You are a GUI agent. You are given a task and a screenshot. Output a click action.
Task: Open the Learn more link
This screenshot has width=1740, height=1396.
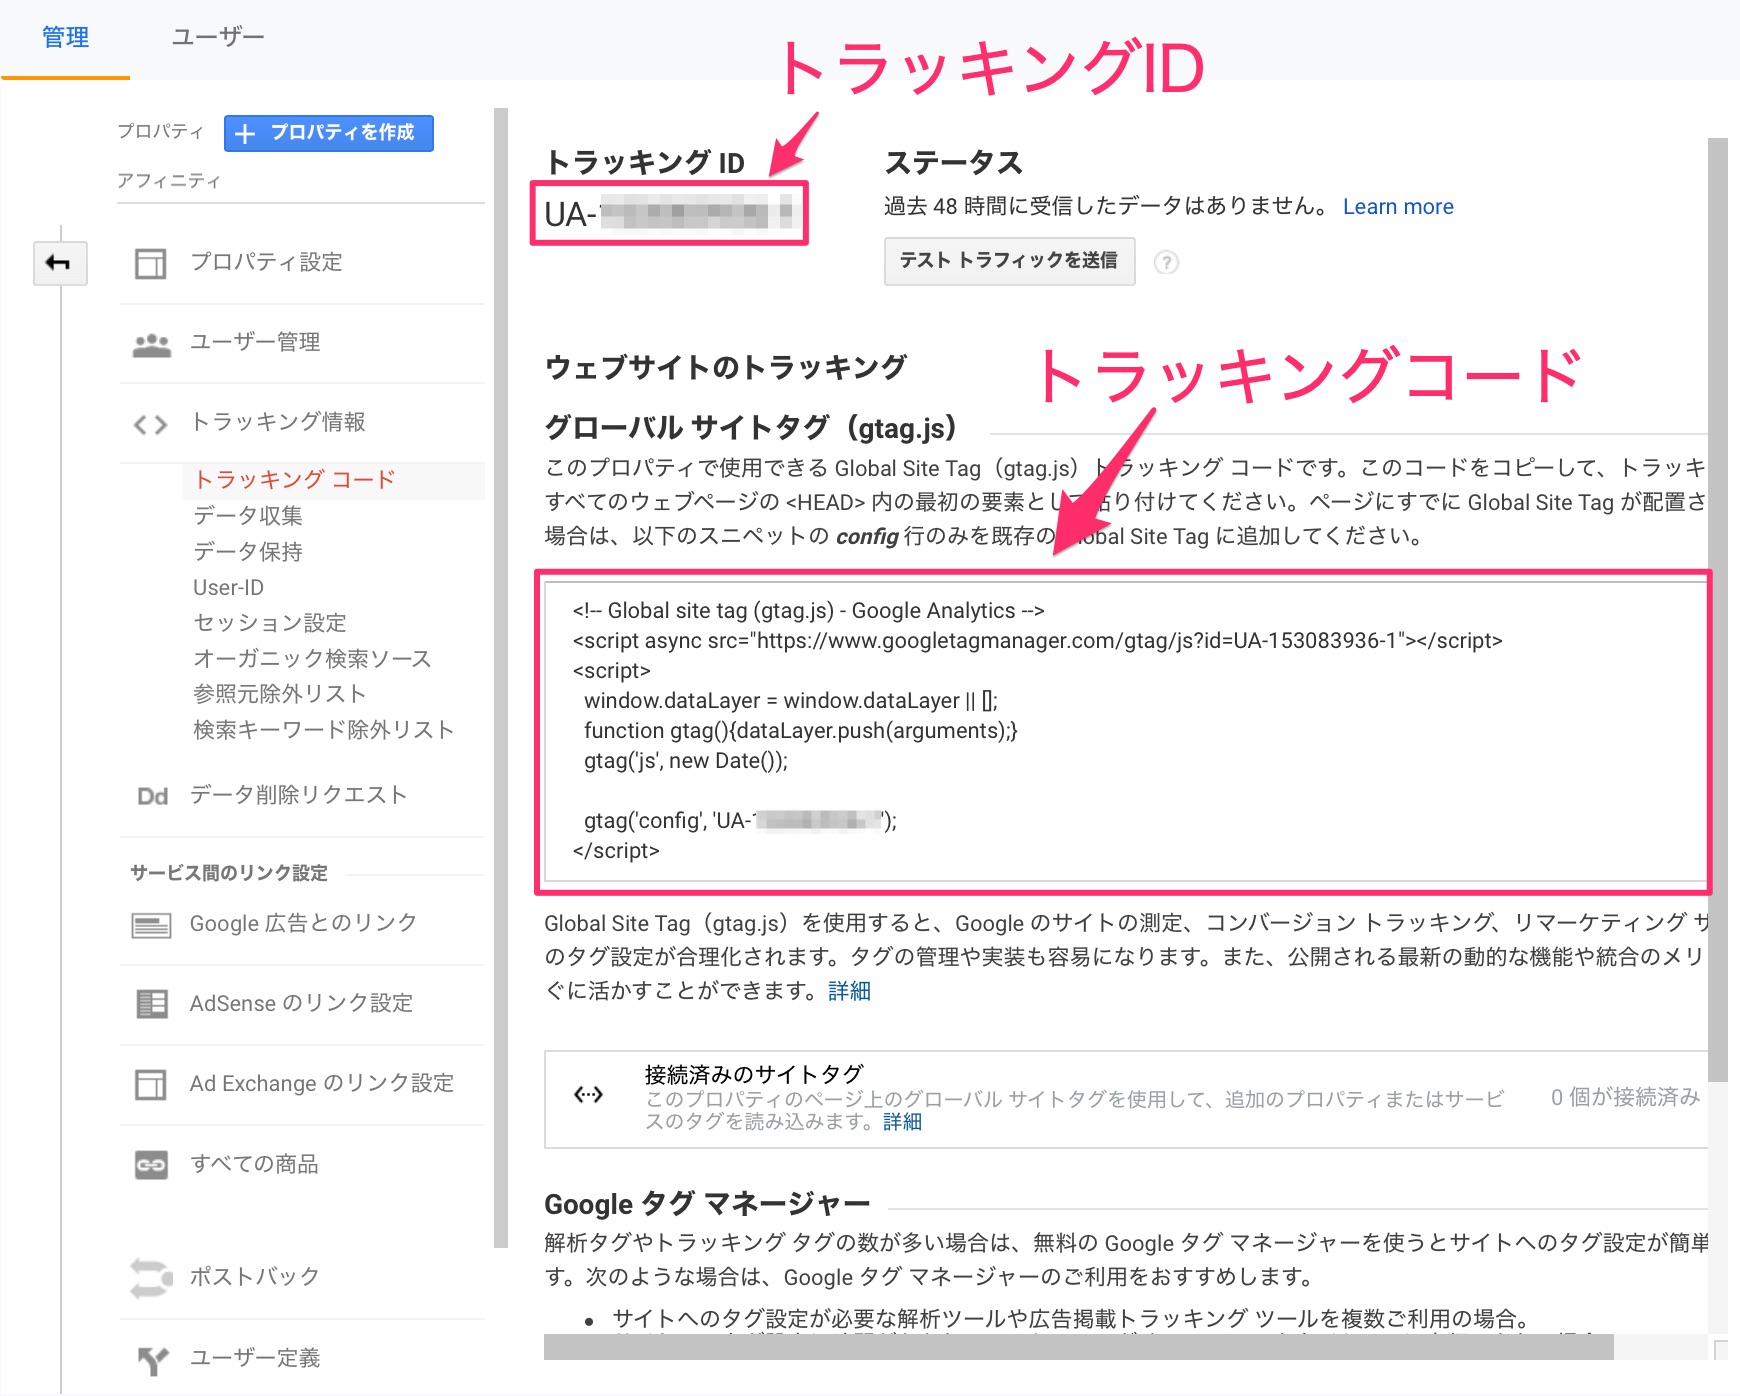[x=1397, y=207]
